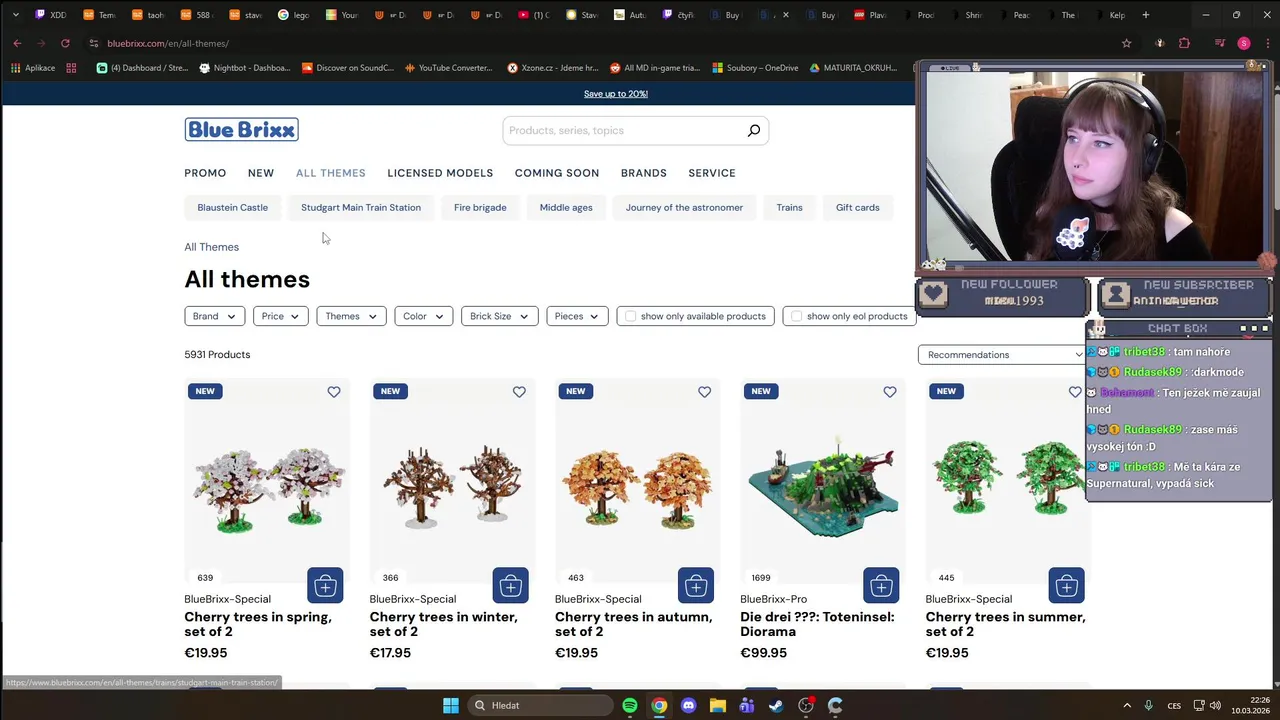The image size is (1280, 720).
Task: Open Cherry trees in spring product title
Action: [x=258, y=624]
